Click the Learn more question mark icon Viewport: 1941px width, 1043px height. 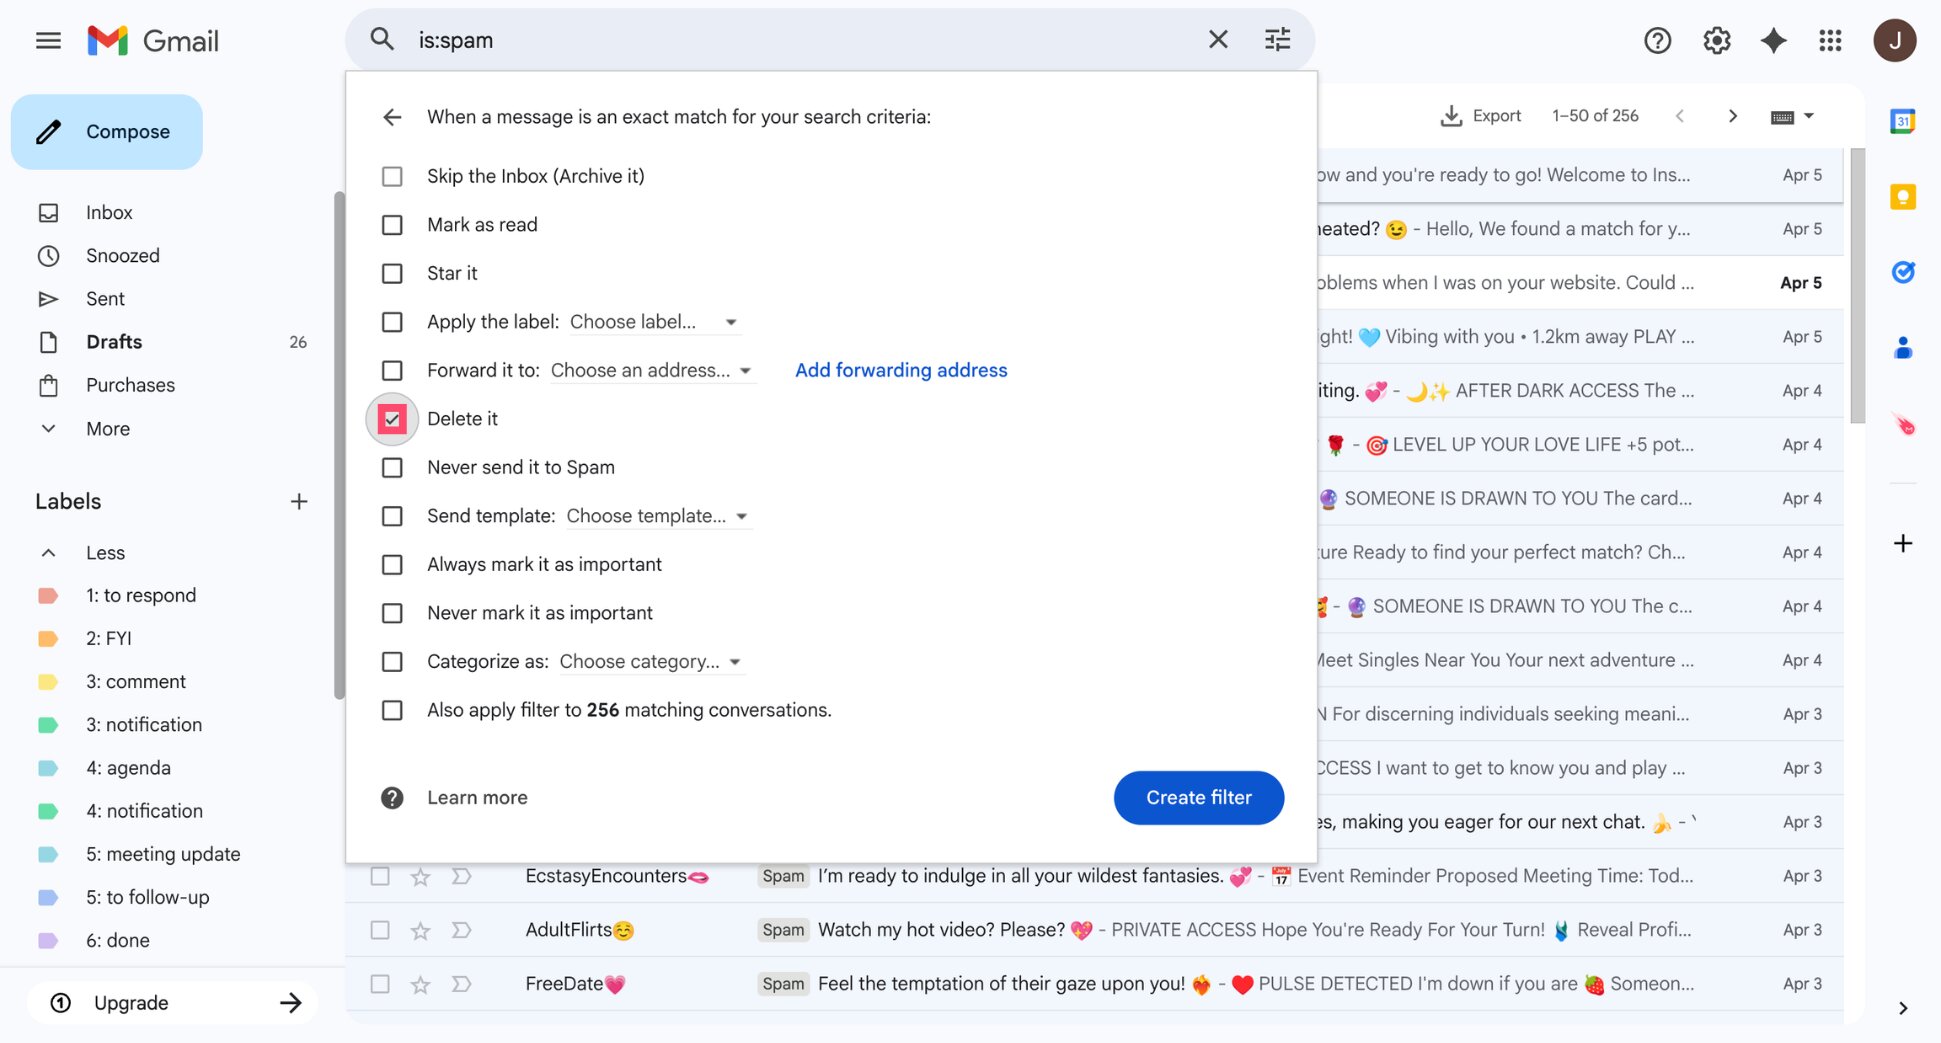coord(392,798)
